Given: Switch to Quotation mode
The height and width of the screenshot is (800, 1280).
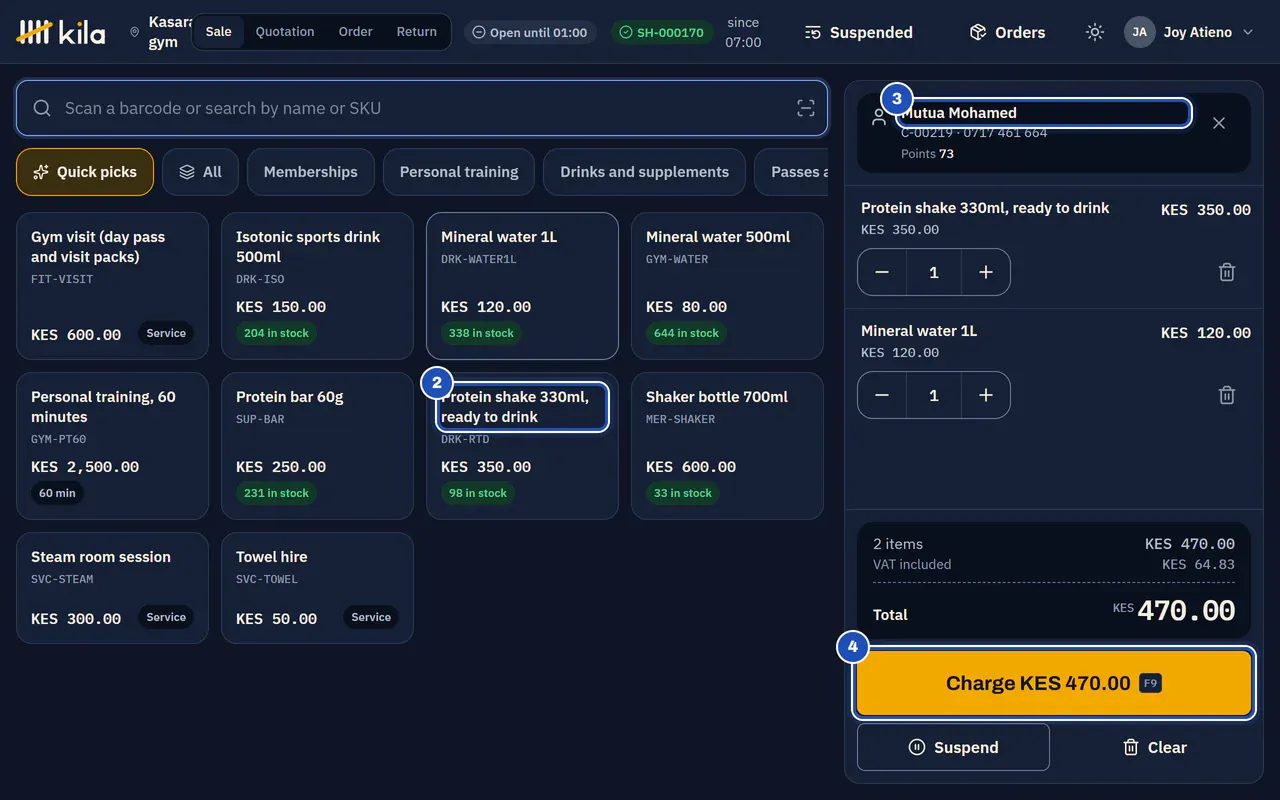Looking at the screenshot, I should click(285, 32).
